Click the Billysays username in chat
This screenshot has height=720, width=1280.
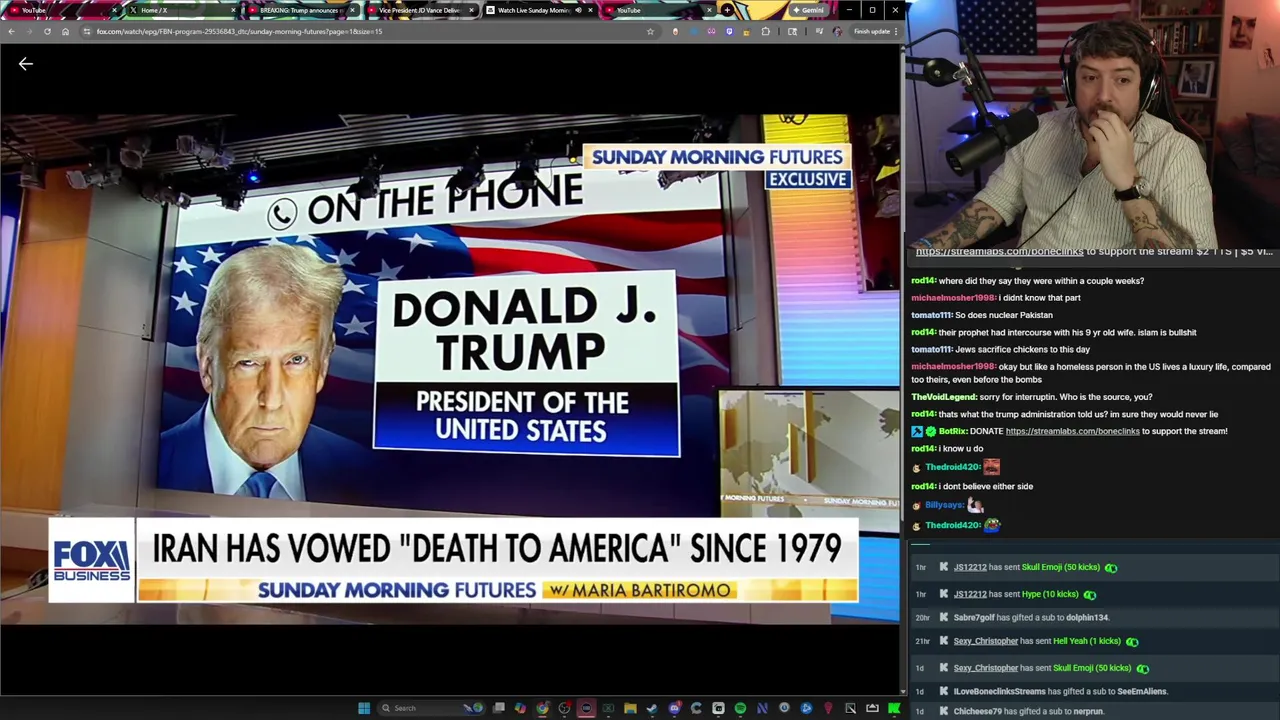[x=944, y=505]
